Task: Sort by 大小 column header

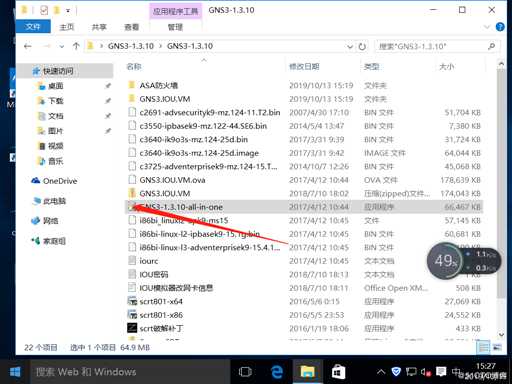Action: click(x=447, y=67)
